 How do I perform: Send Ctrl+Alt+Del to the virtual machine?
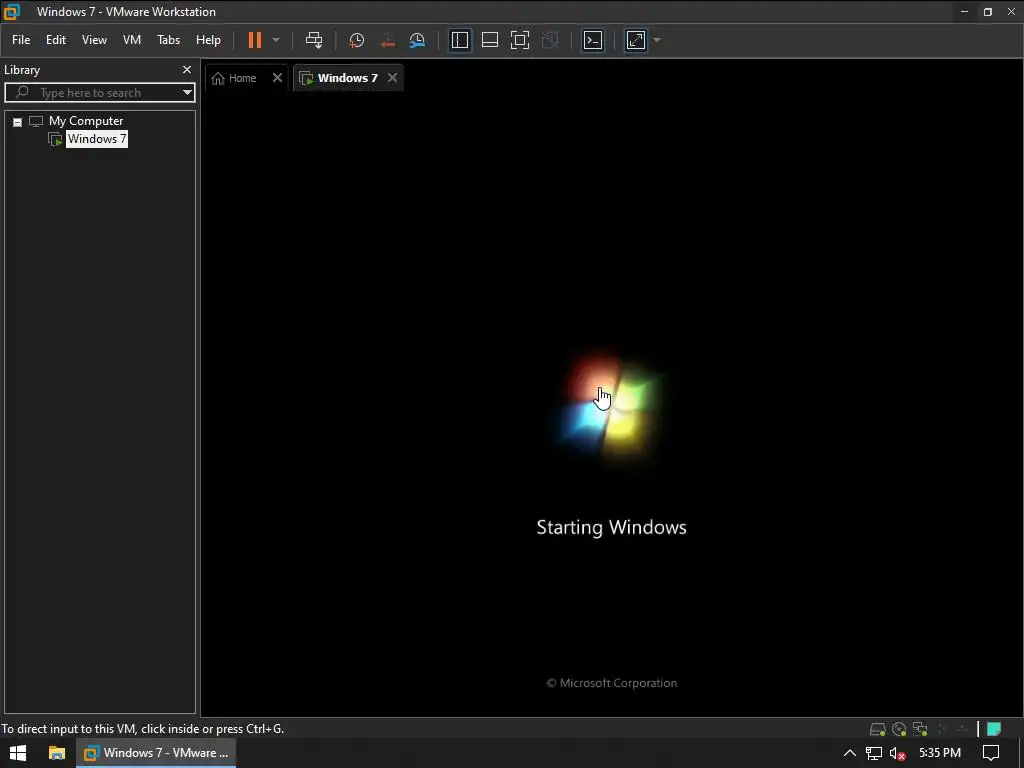click(314, 40)
